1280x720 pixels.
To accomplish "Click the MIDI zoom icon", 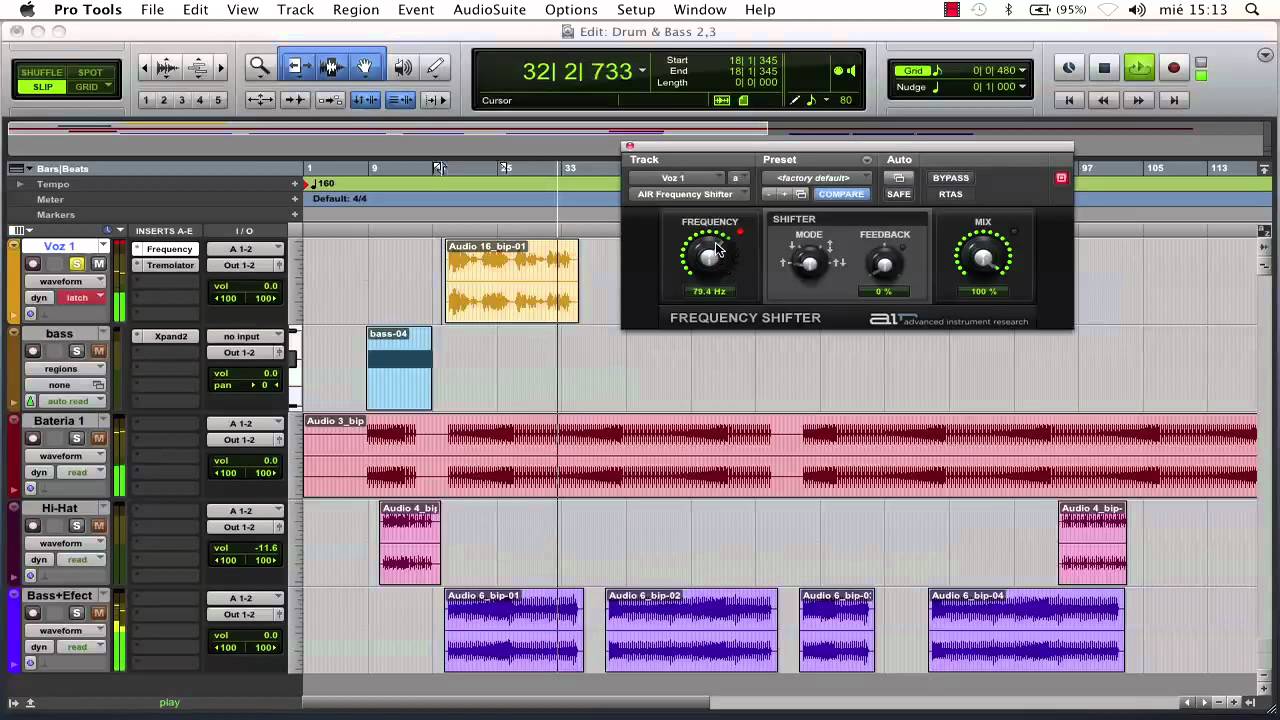I will click(x=198, y=67).
